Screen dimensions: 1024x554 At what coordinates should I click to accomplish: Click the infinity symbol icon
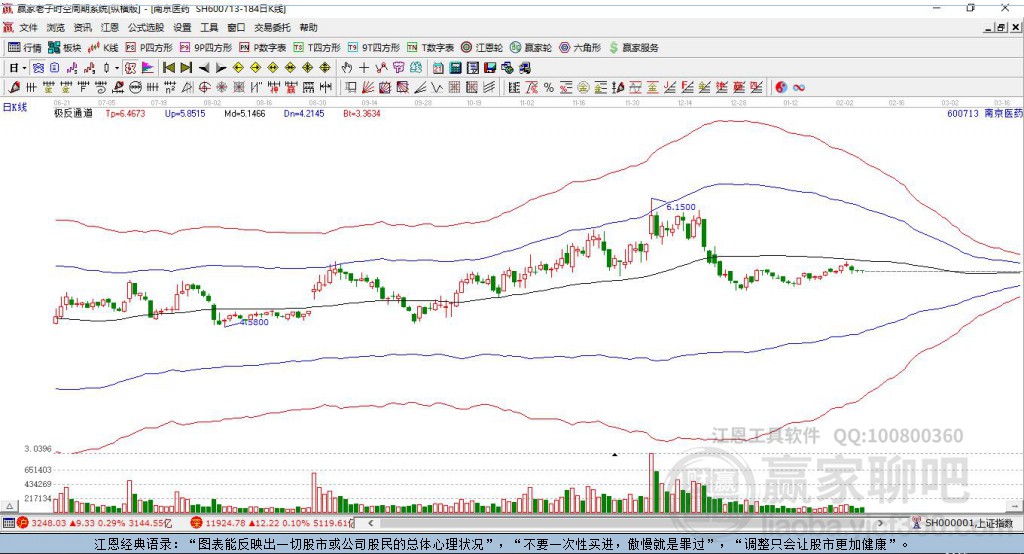[x=799, y=87]
